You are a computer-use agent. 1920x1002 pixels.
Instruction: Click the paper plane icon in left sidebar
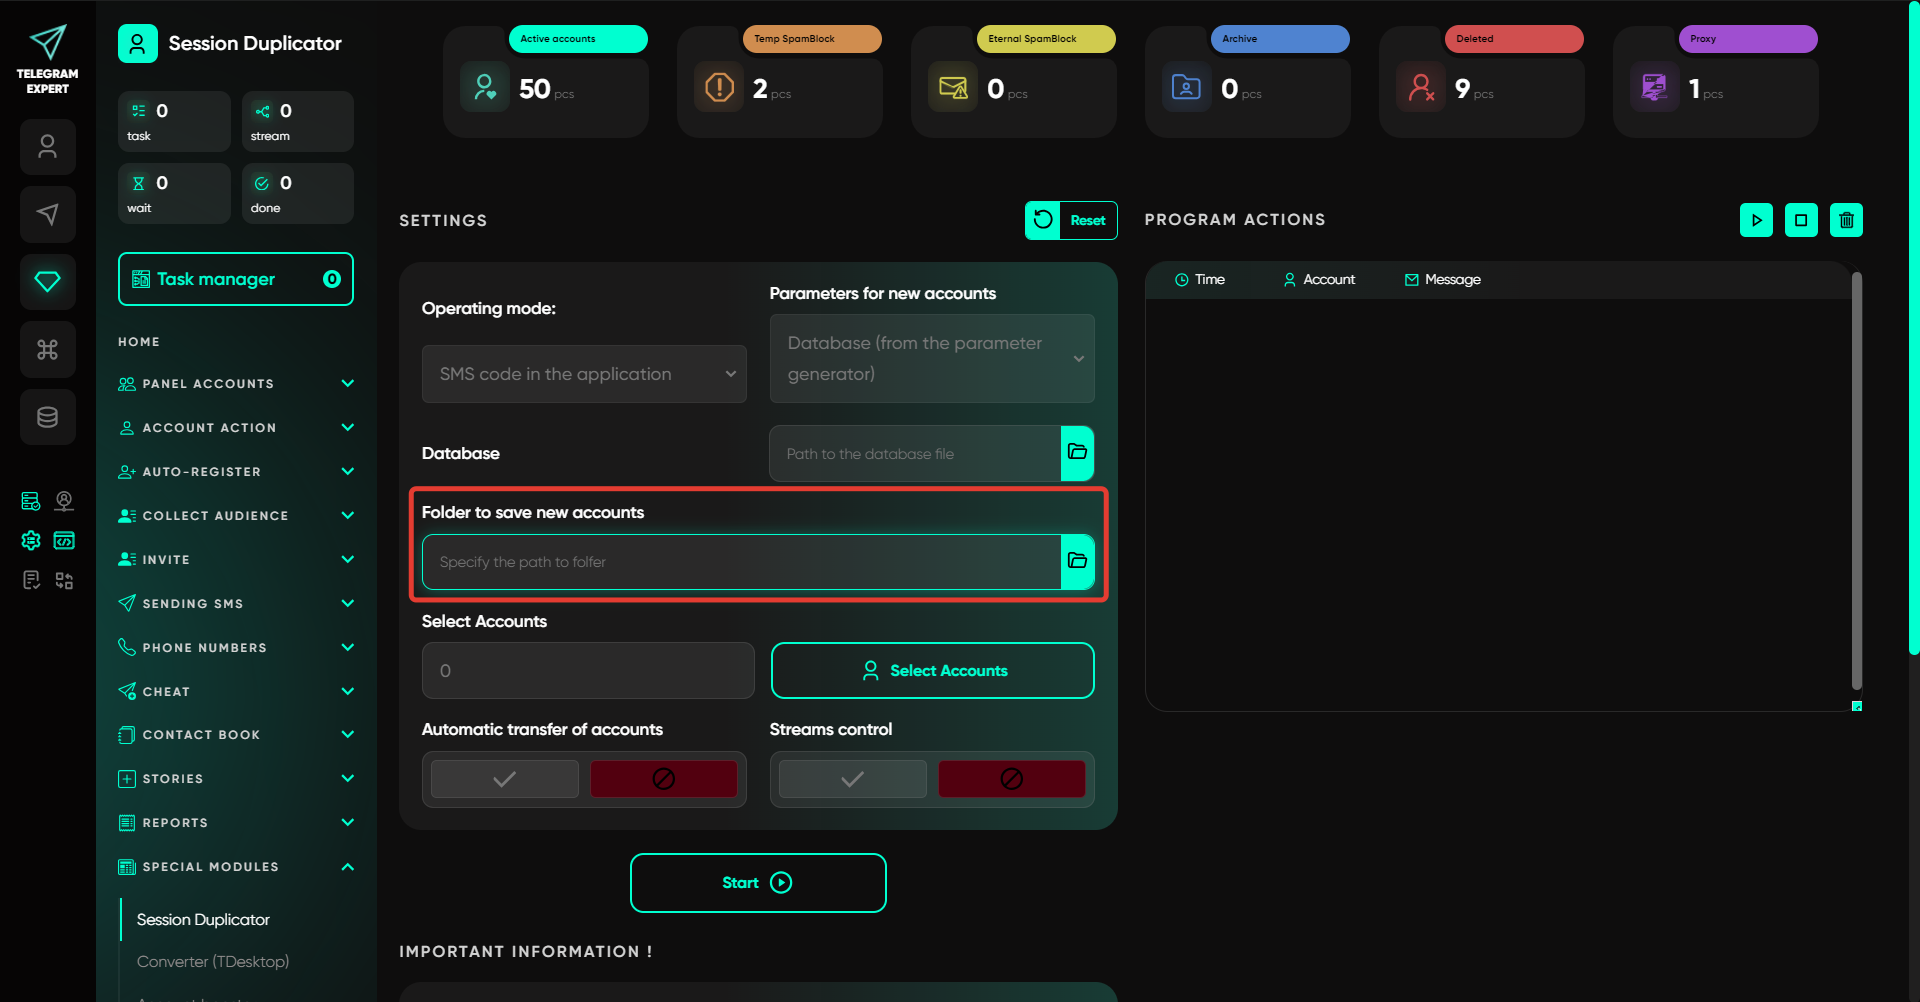pos(47,214)
